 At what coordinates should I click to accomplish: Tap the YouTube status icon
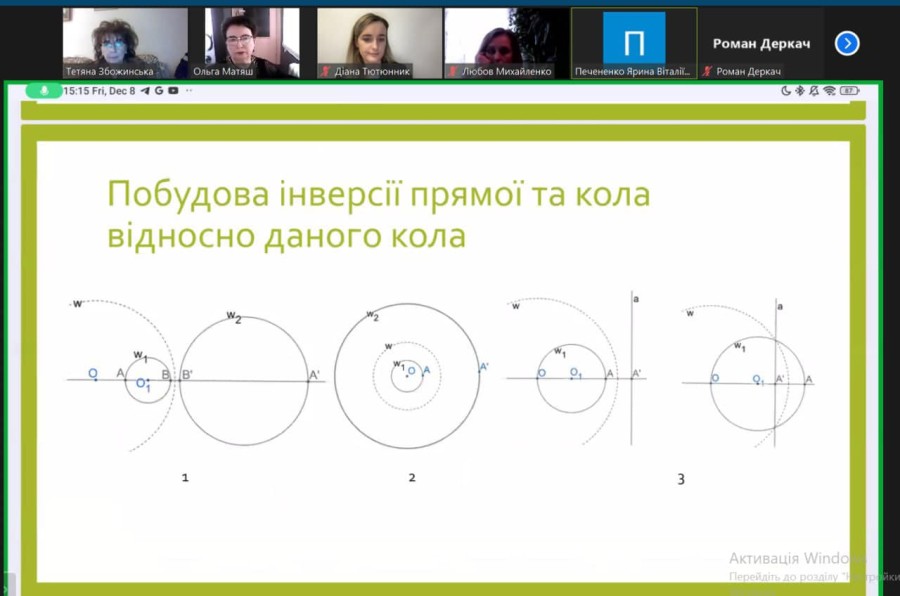pos(173,91)
